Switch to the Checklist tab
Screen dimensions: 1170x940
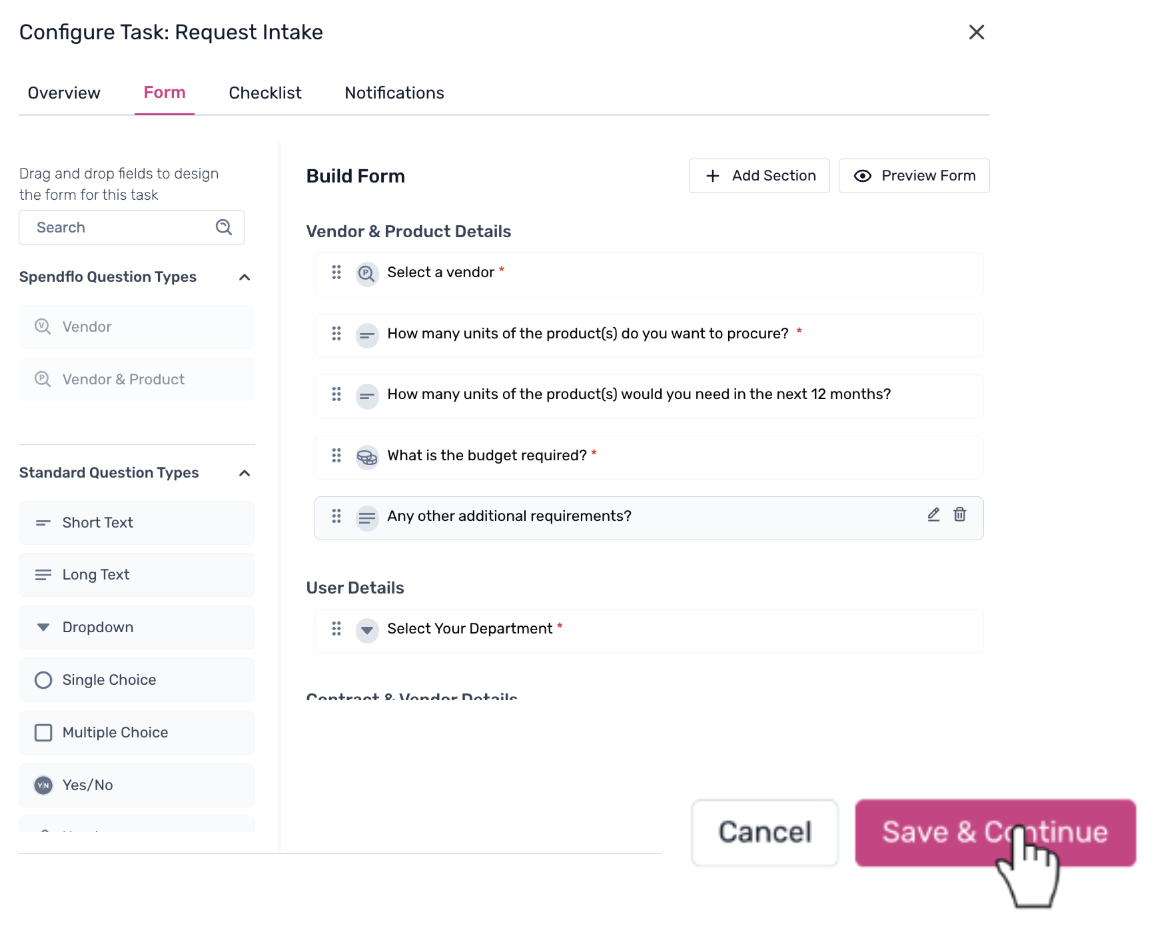[265, 93]
